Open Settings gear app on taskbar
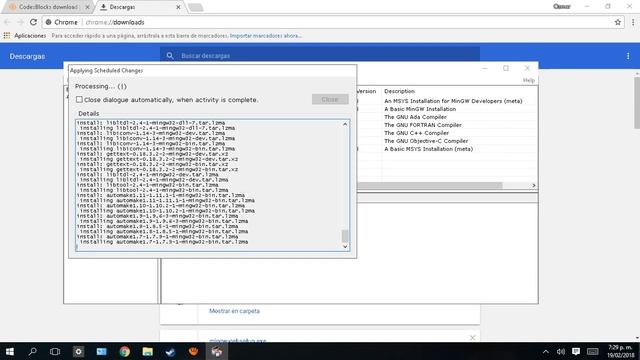640x360 pixels. coord(78,351)
